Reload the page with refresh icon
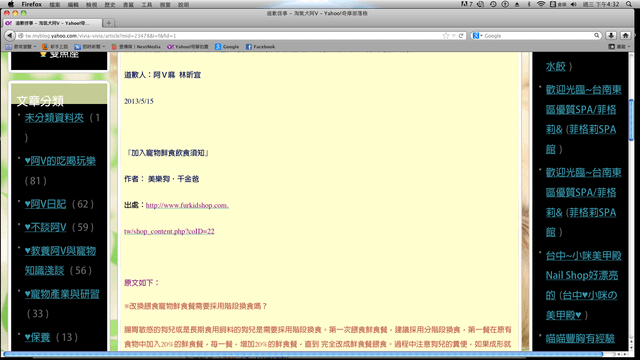The image size is (640, 360). tap(461, 36)
